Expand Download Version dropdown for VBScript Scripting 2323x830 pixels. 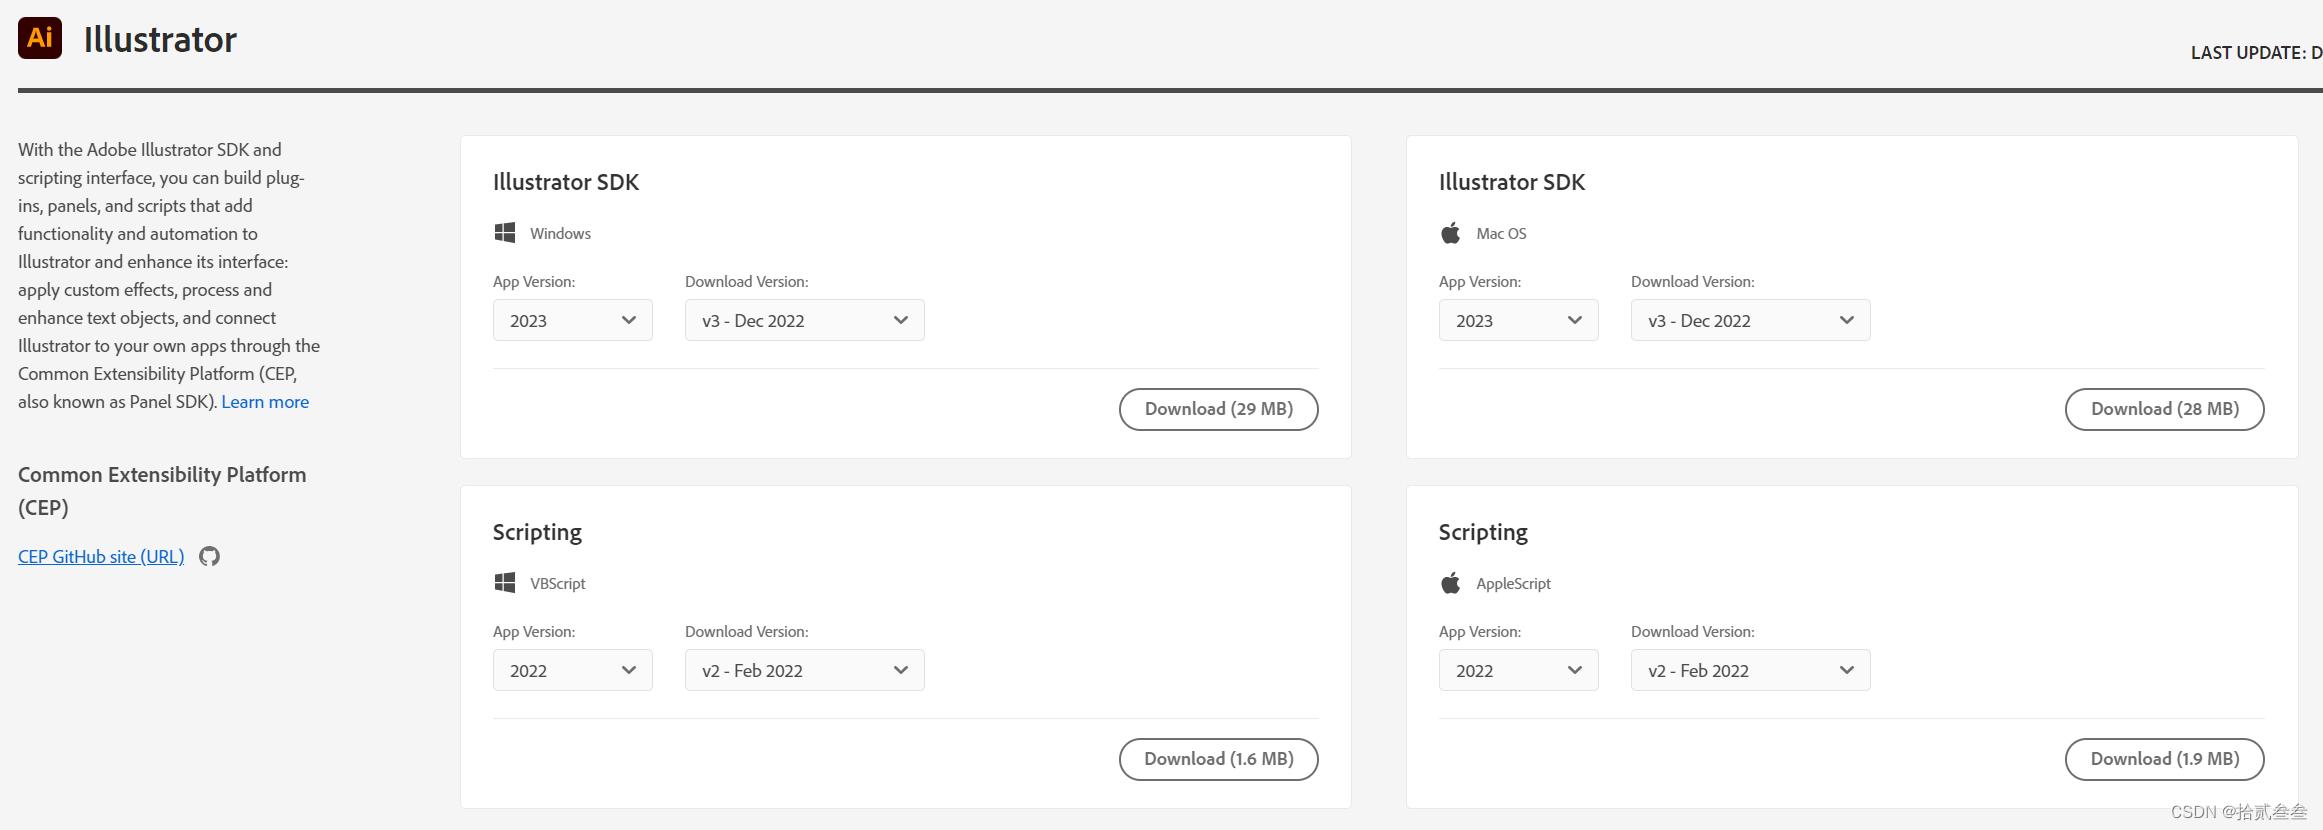tap(805, 670)
